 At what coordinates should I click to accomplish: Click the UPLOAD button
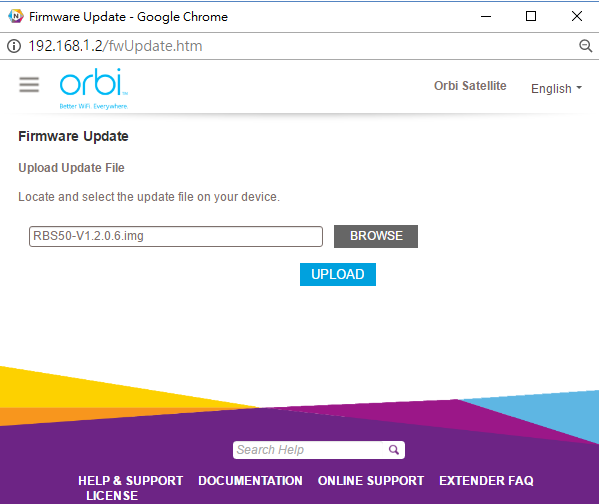point(338,274)
